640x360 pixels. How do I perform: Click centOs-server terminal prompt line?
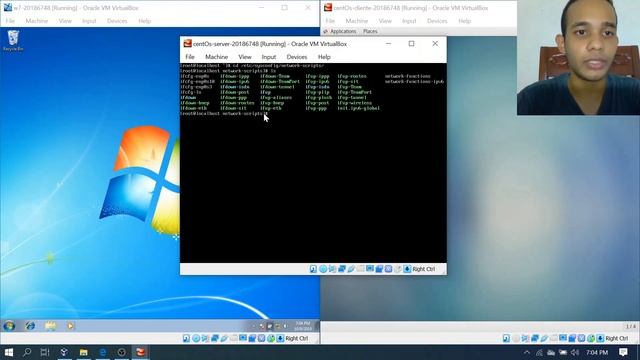coord(224,113)
